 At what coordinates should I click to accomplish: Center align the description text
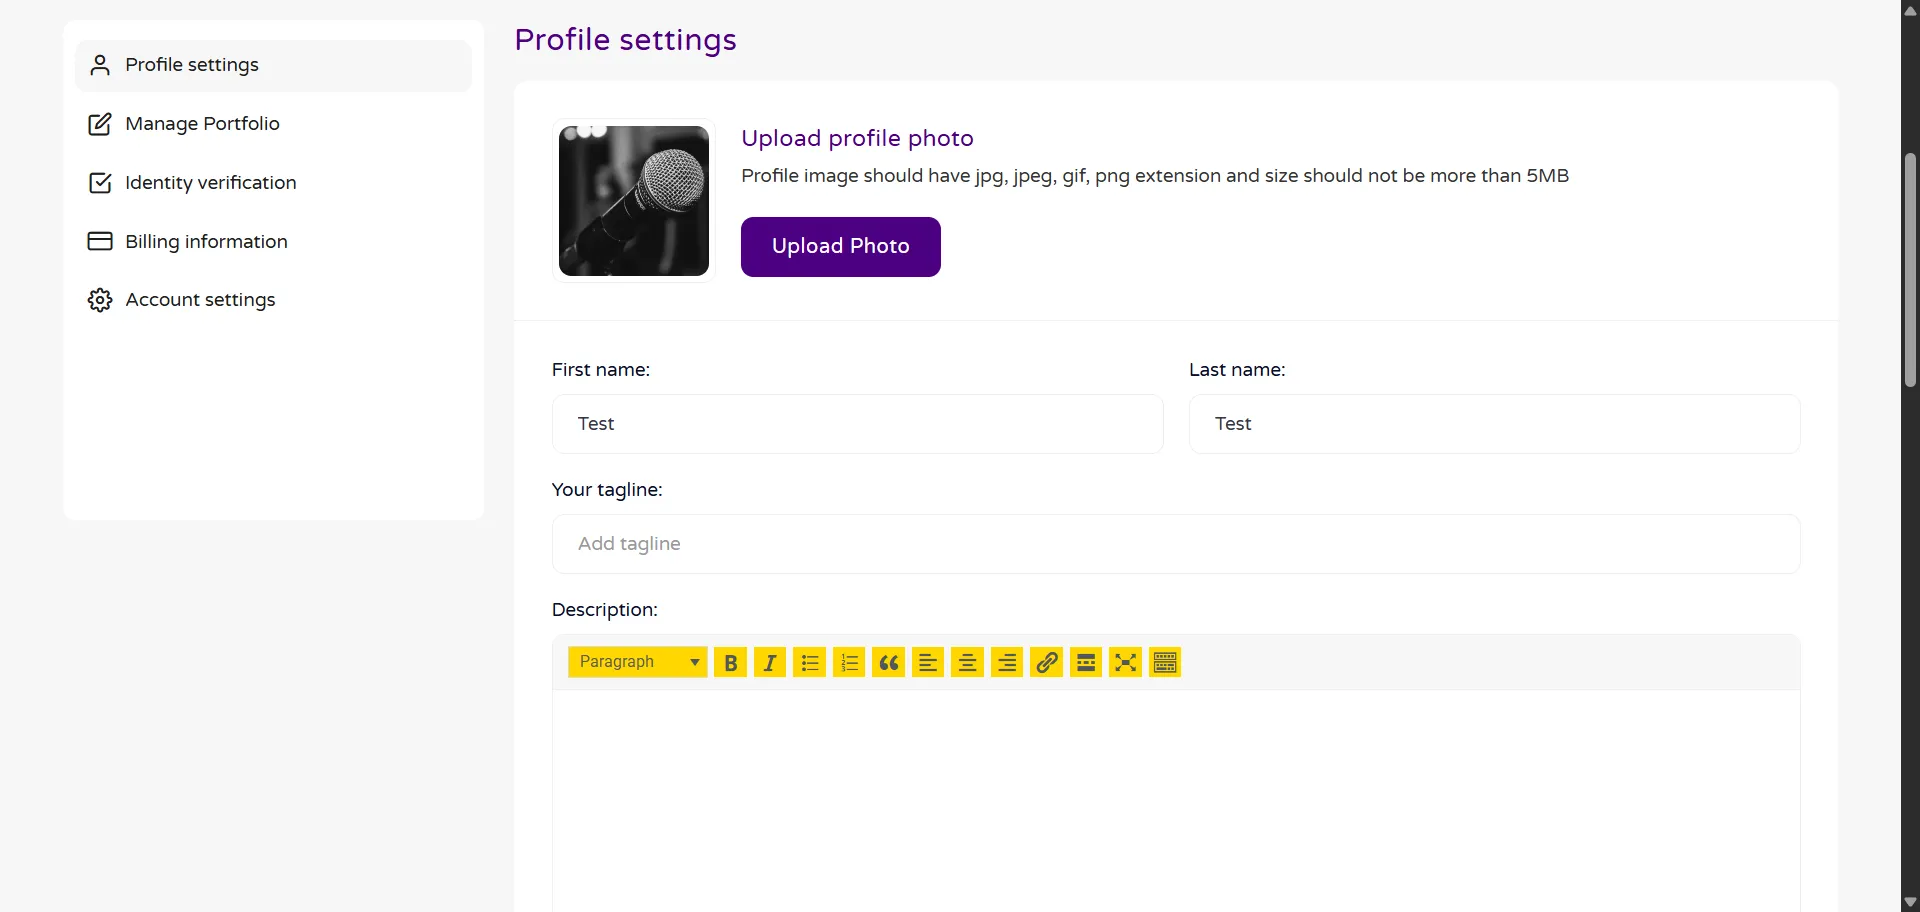tap(967, 663)
